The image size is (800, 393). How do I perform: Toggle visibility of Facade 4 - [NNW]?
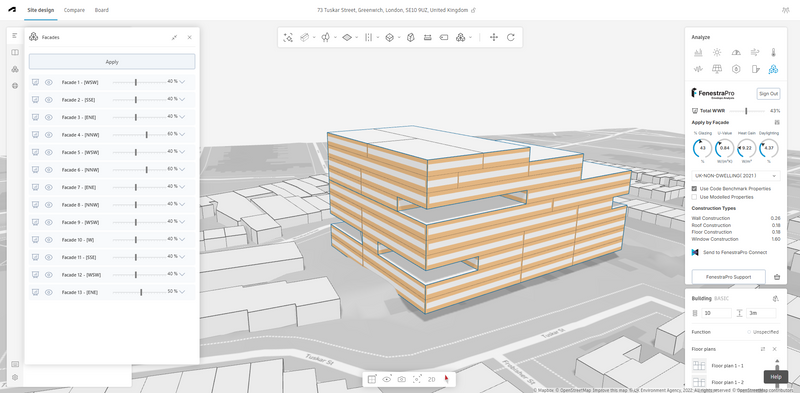[48, 135]
